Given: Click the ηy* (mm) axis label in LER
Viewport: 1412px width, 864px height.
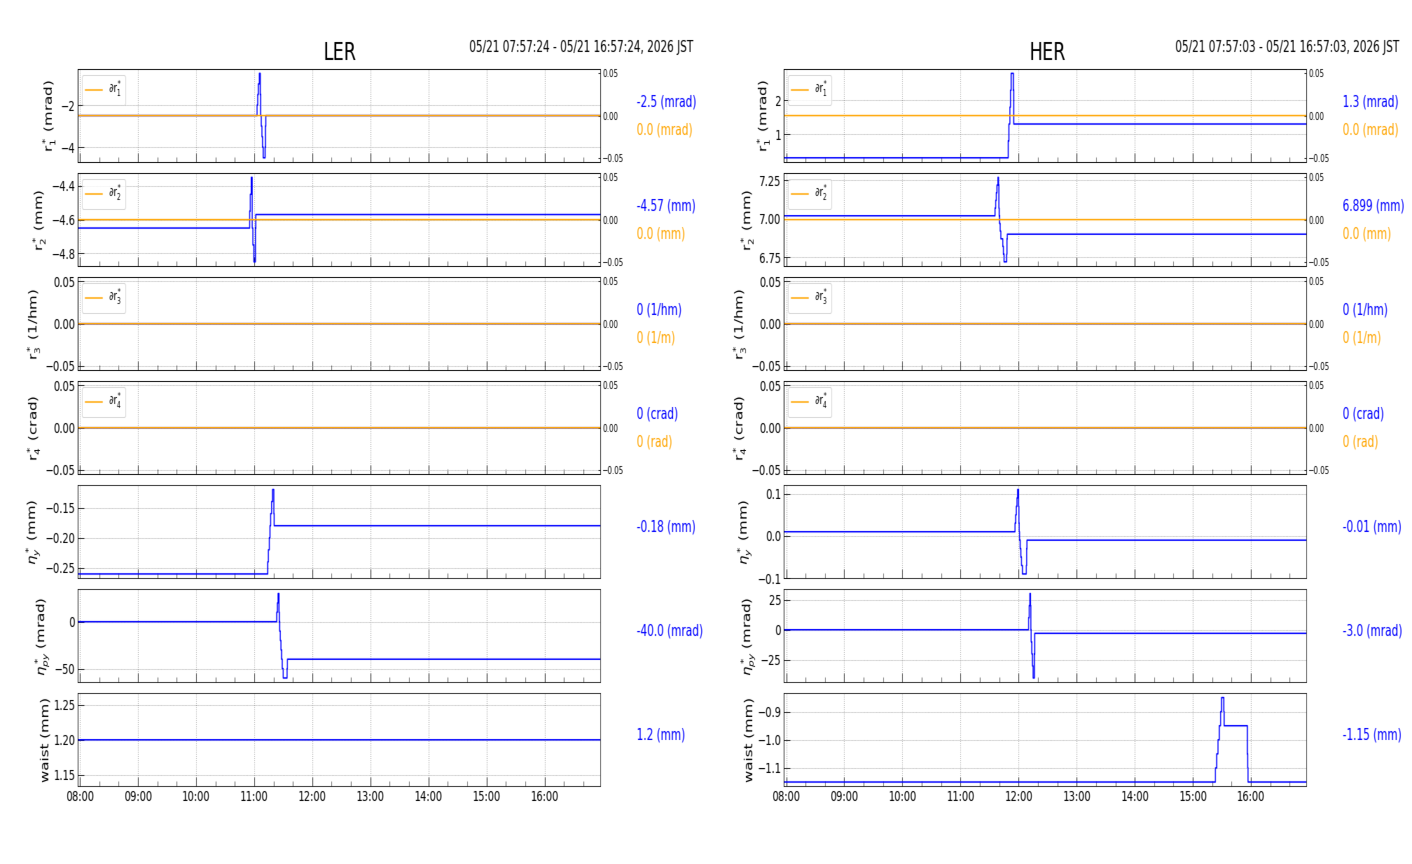Looking at the screenshot, I should [32, 532].
